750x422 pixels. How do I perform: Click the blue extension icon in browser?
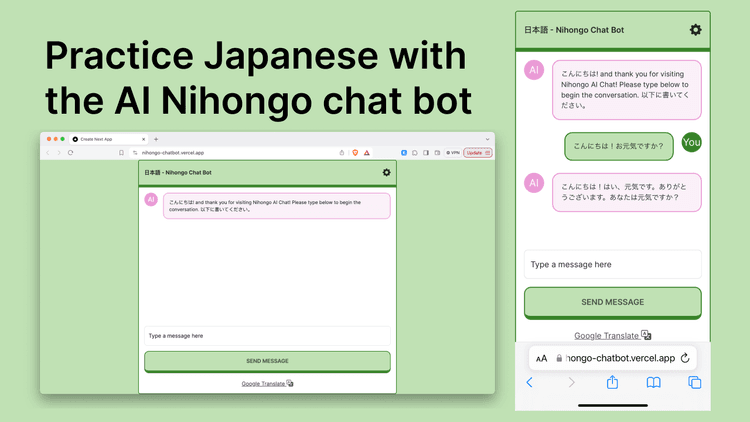[x=404, y=153]
